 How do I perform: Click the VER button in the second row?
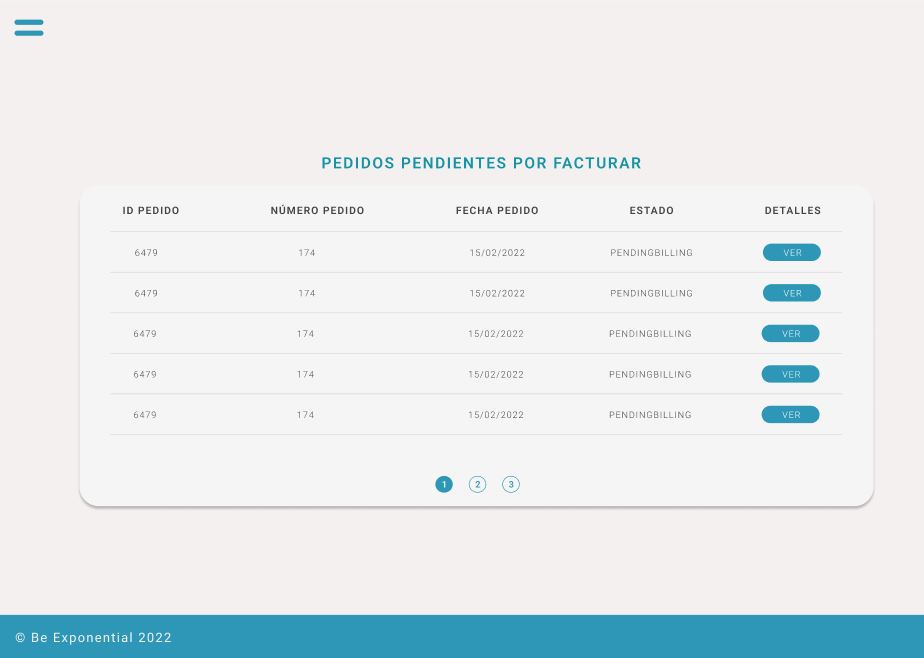(791, 293)
